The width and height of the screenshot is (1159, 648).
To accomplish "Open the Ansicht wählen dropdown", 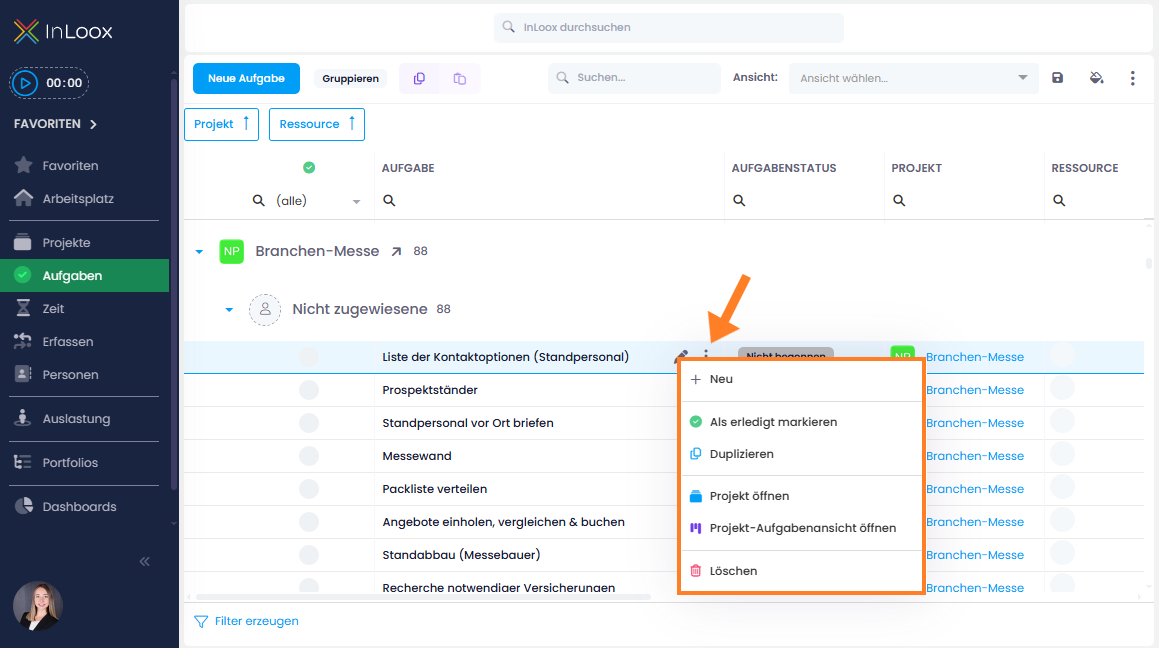I will click(914, 78).
